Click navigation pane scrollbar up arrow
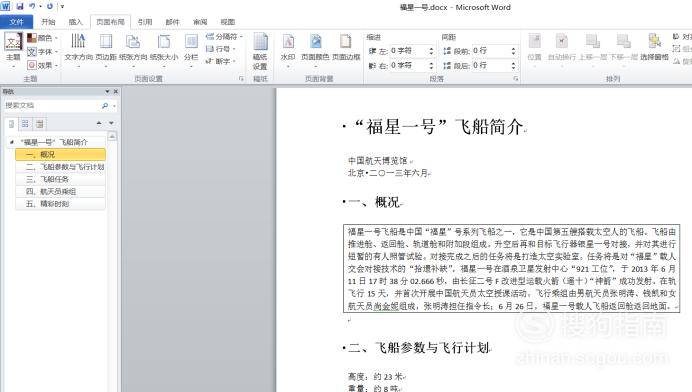Viewport: 692px width, 392px height. coord(113,136)
